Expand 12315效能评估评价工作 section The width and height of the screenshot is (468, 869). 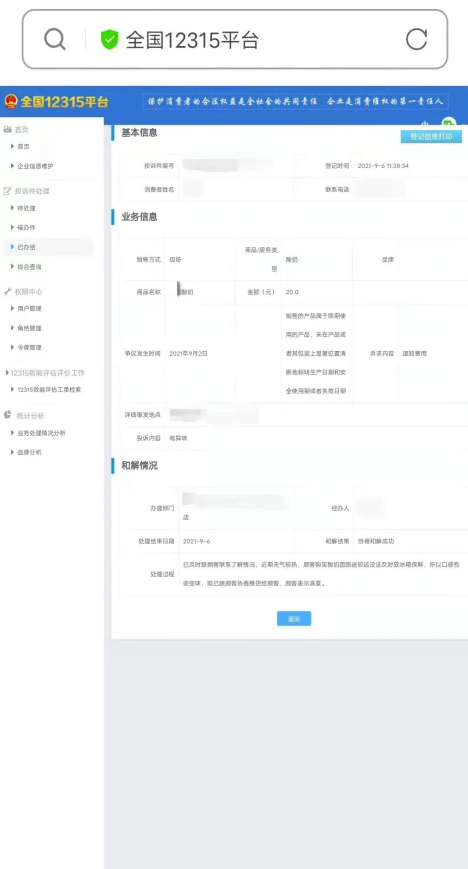tap(45, 373)
